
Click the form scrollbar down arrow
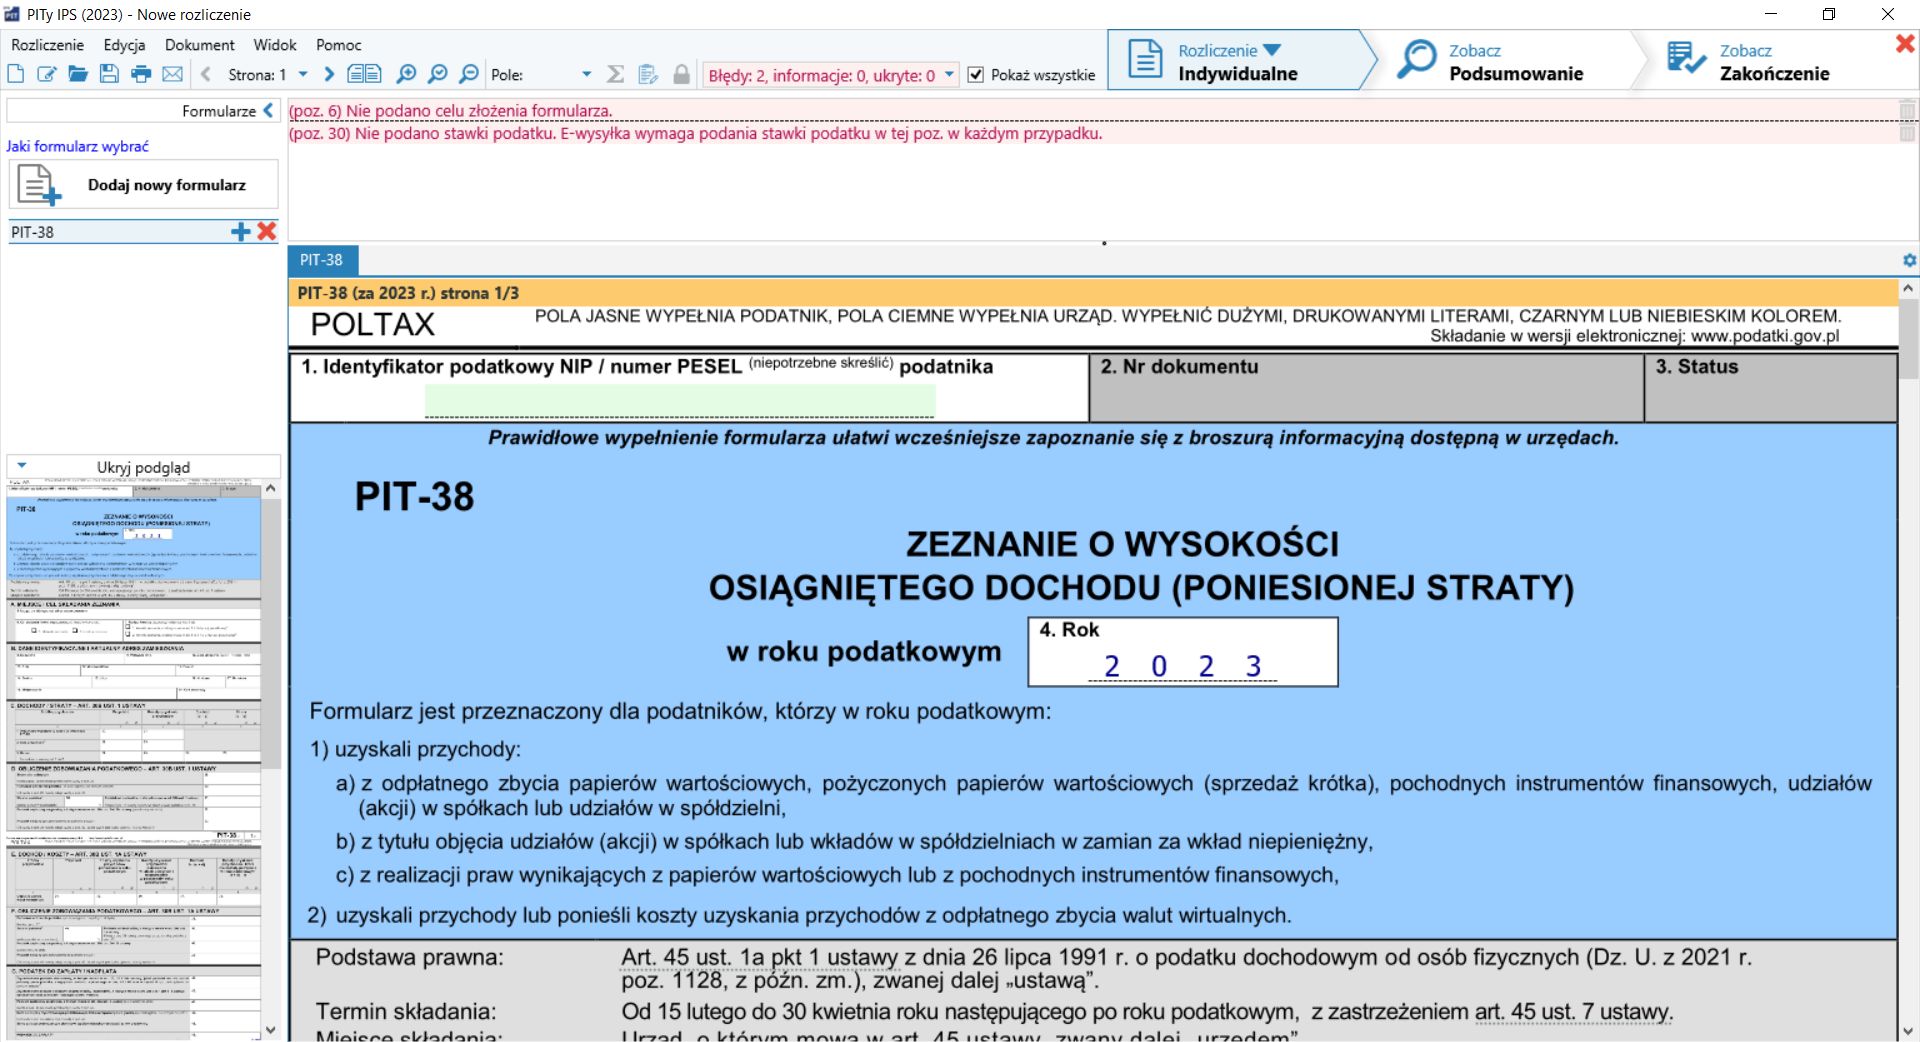[x=1908, y=1031]
